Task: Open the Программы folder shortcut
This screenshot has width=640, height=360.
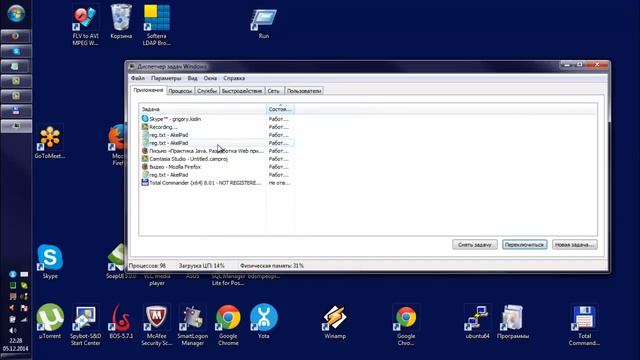Action: [x=513, y=322]
